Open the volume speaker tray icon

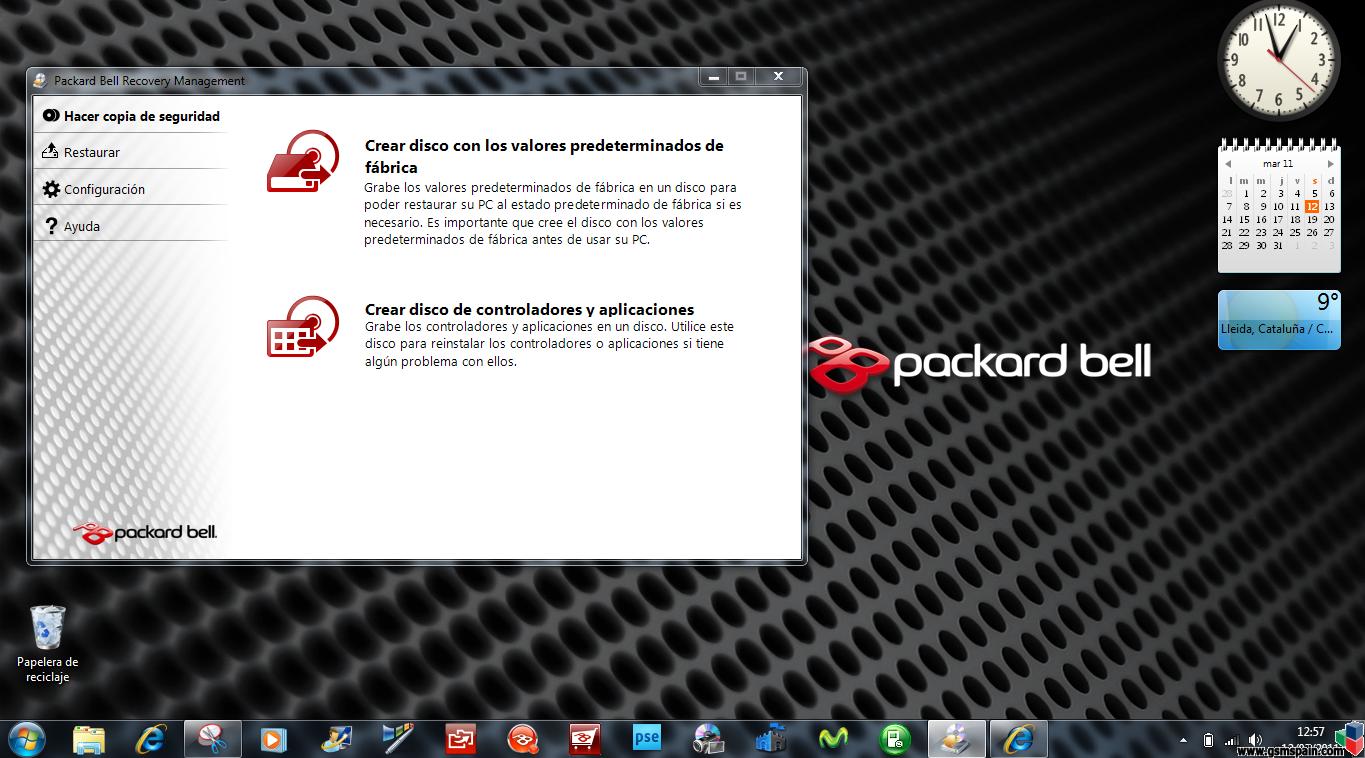tap(1255, 741)
